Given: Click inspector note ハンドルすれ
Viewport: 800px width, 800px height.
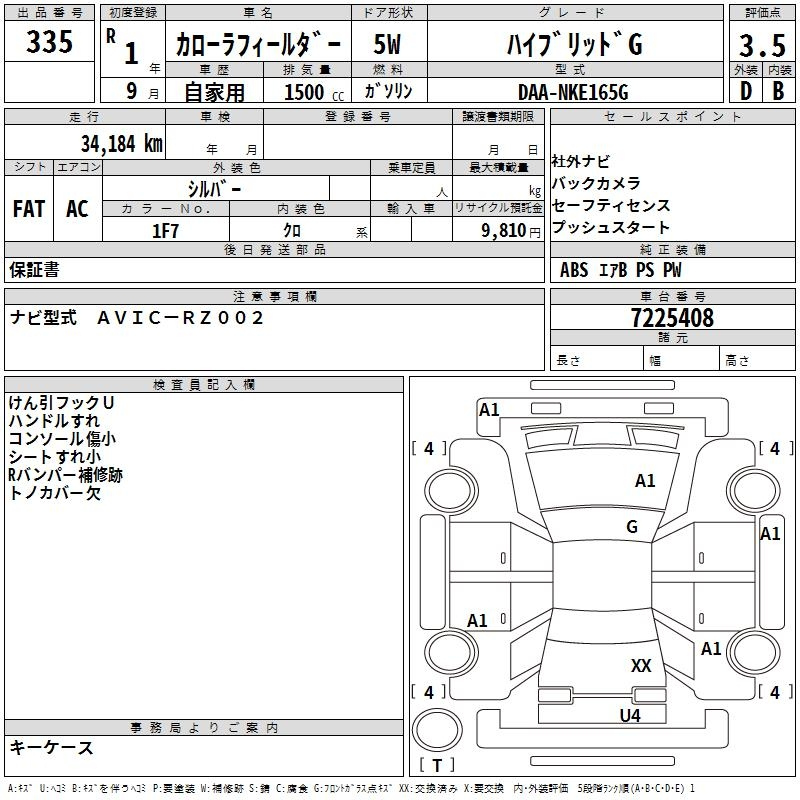Looking at the screenshot, I should click(54, 421).
